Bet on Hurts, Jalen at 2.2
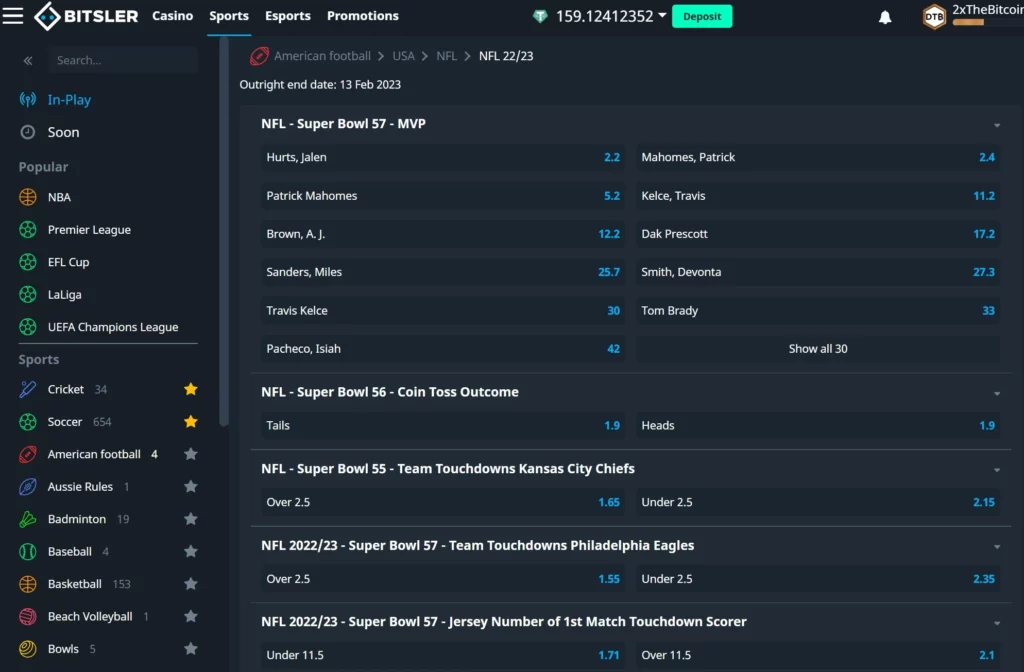Screen dimensions: 1024x672 pos(443,157)
